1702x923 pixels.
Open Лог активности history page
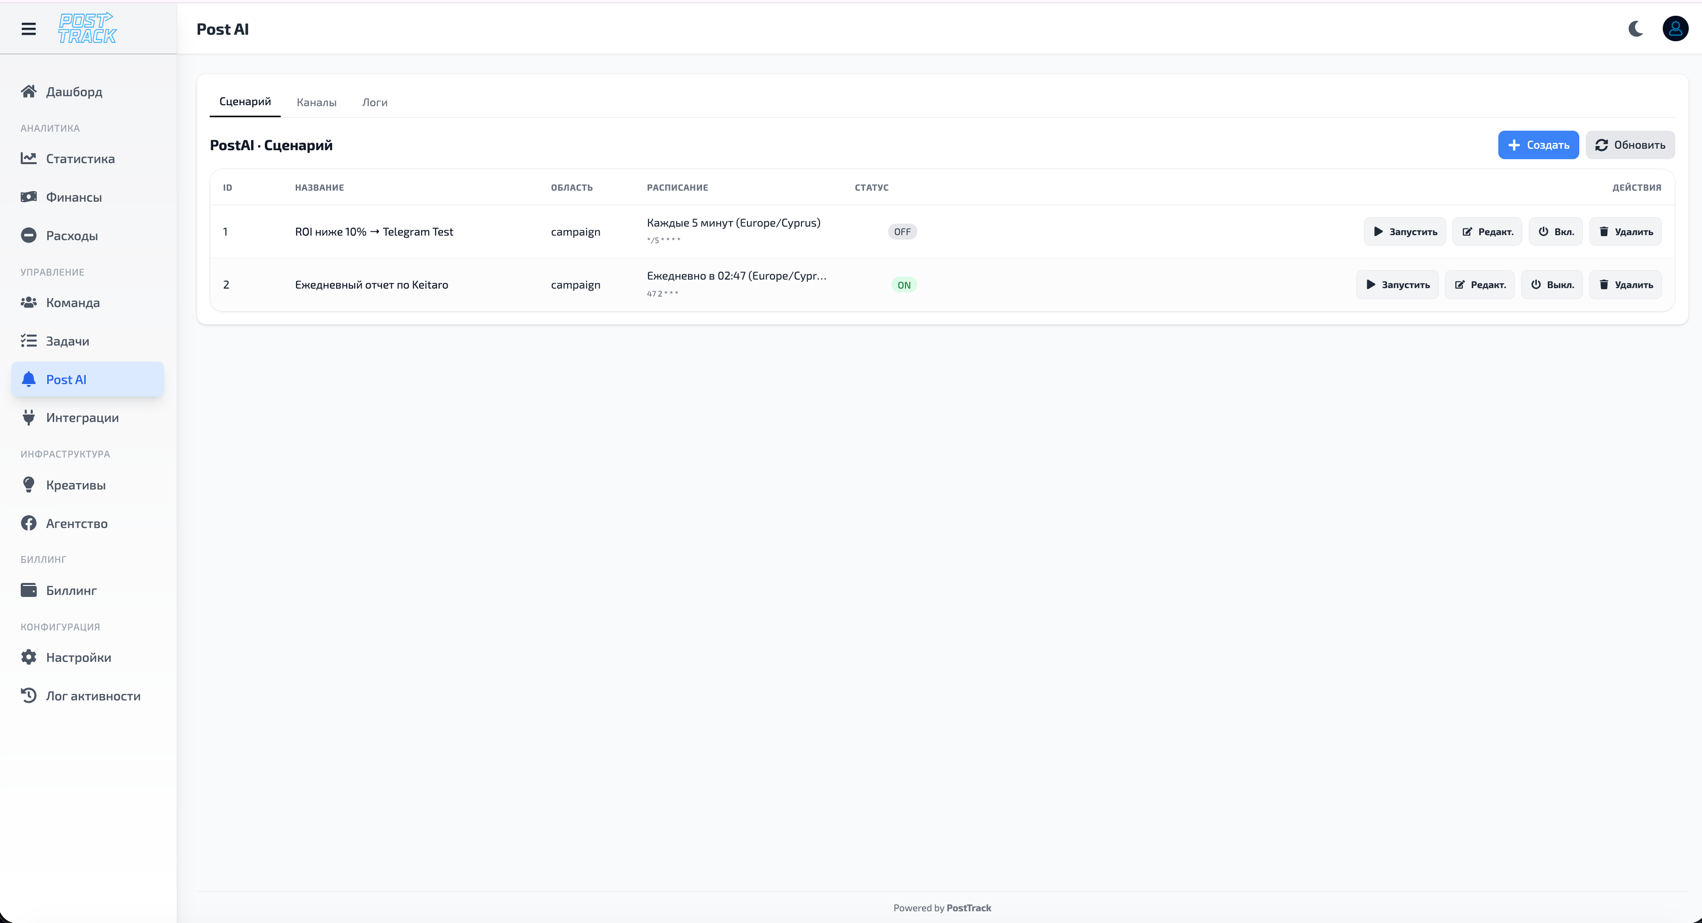(x=93, y=696)
